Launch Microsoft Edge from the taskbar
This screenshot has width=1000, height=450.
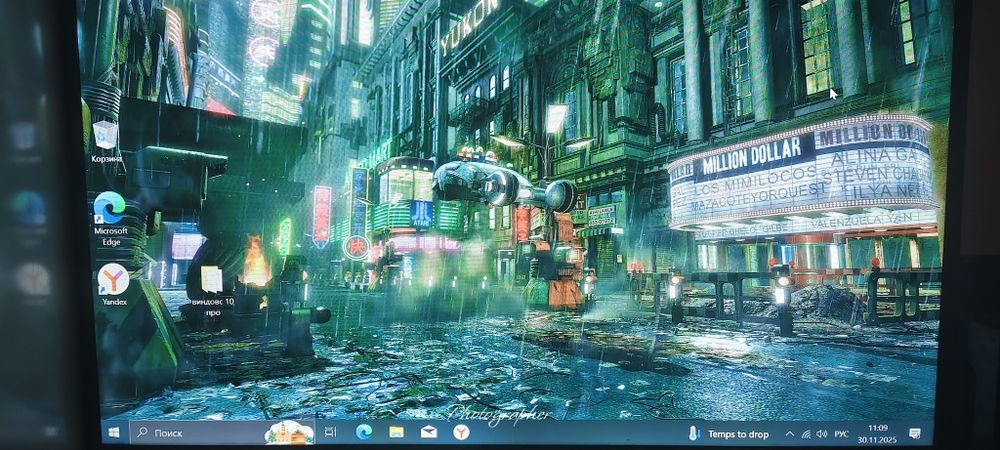click(364, 432)
